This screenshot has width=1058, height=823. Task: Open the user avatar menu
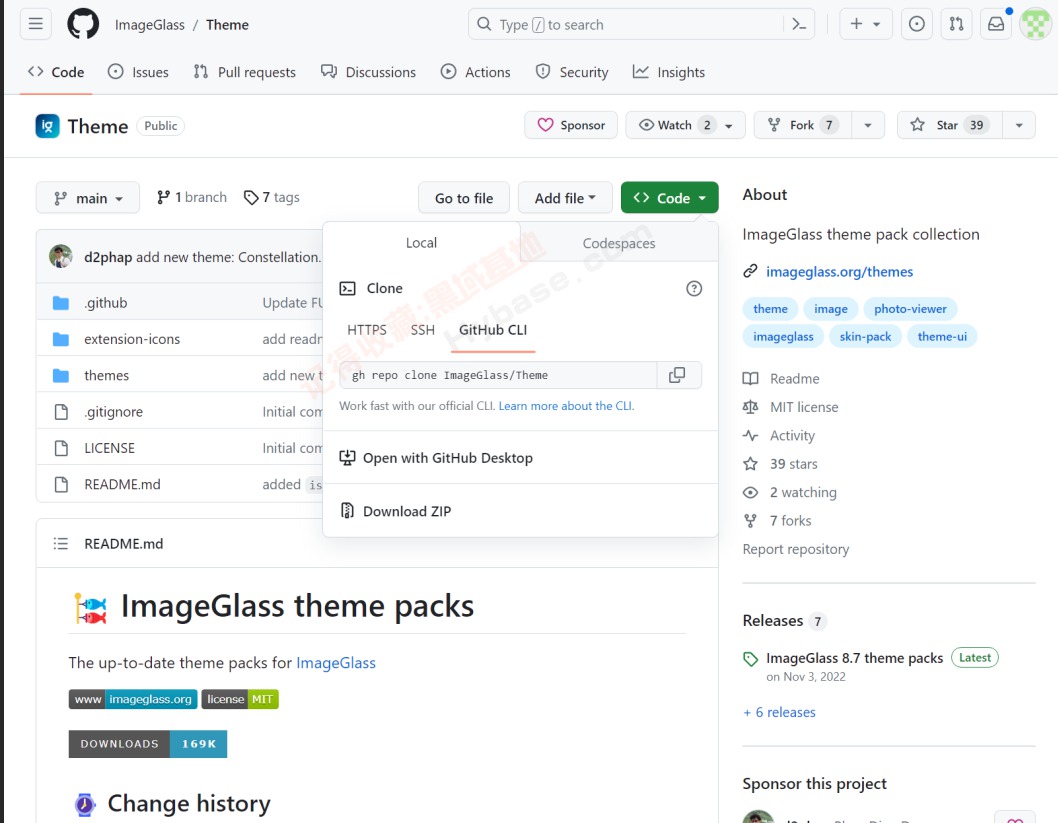[1036, 24]
